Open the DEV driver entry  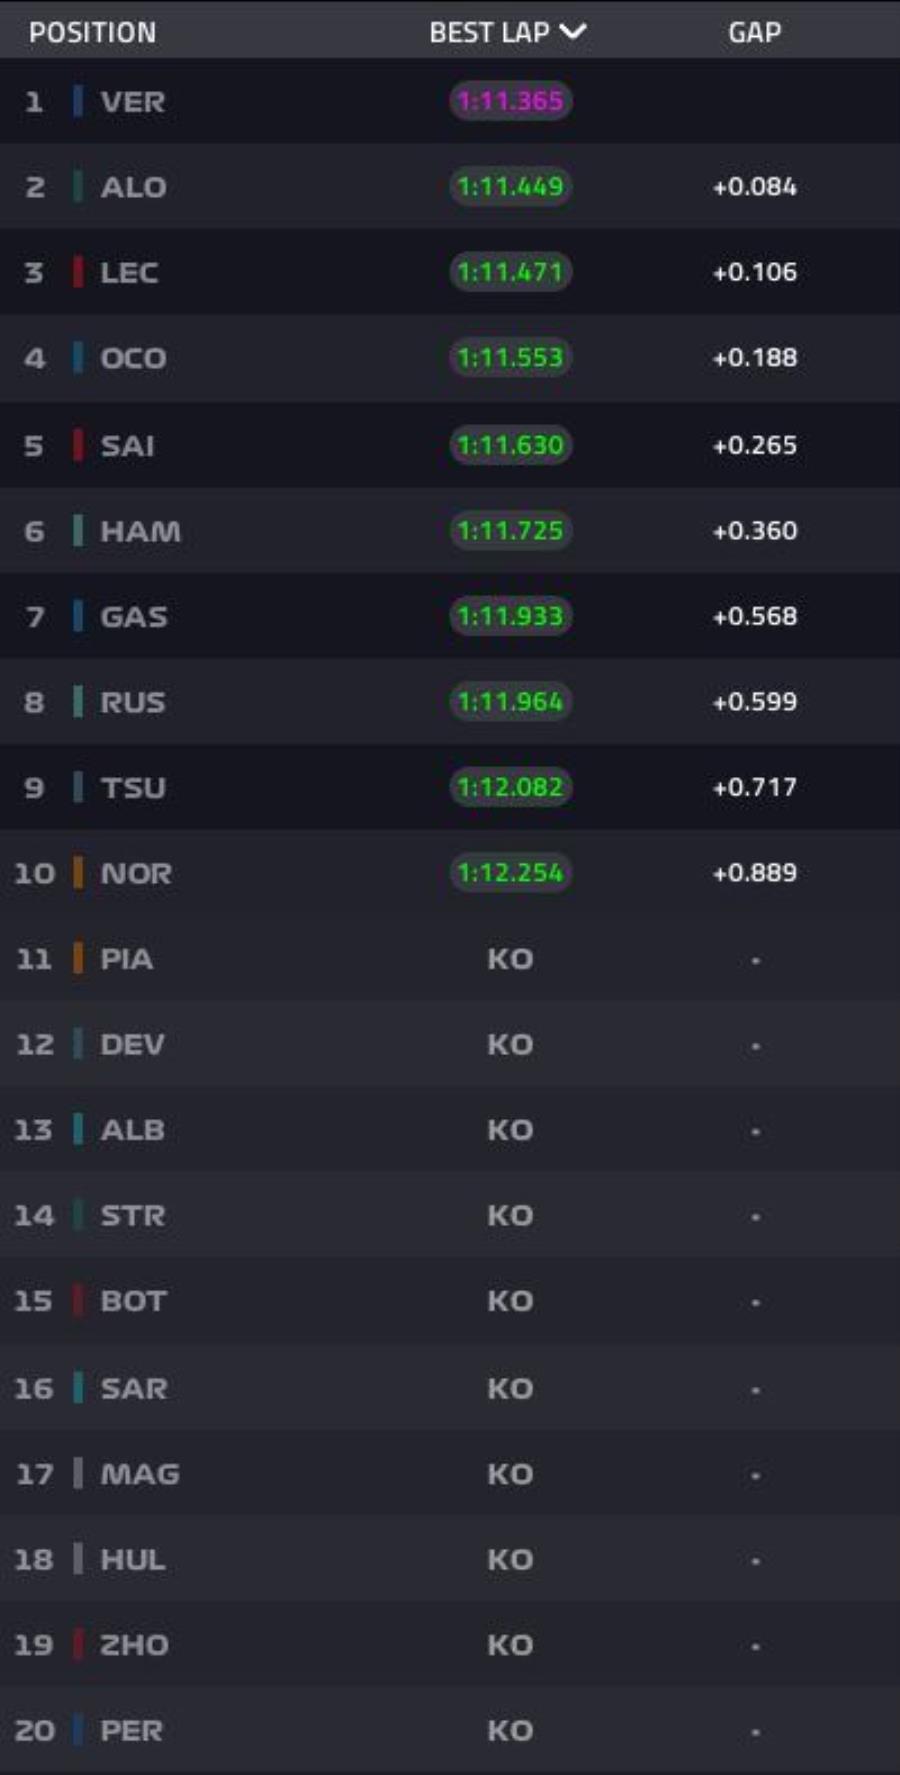tap(132, 1044)
